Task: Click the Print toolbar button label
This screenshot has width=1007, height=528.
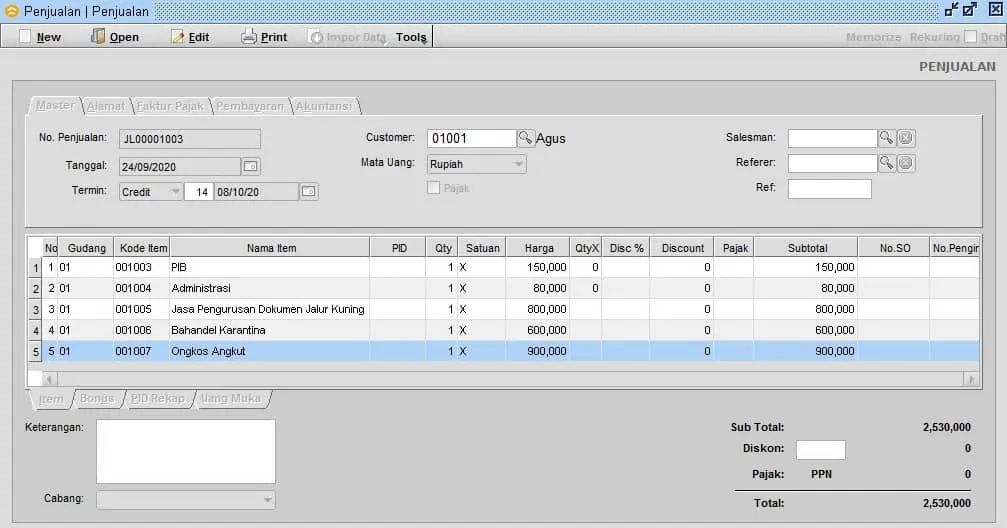Action: 274,37
